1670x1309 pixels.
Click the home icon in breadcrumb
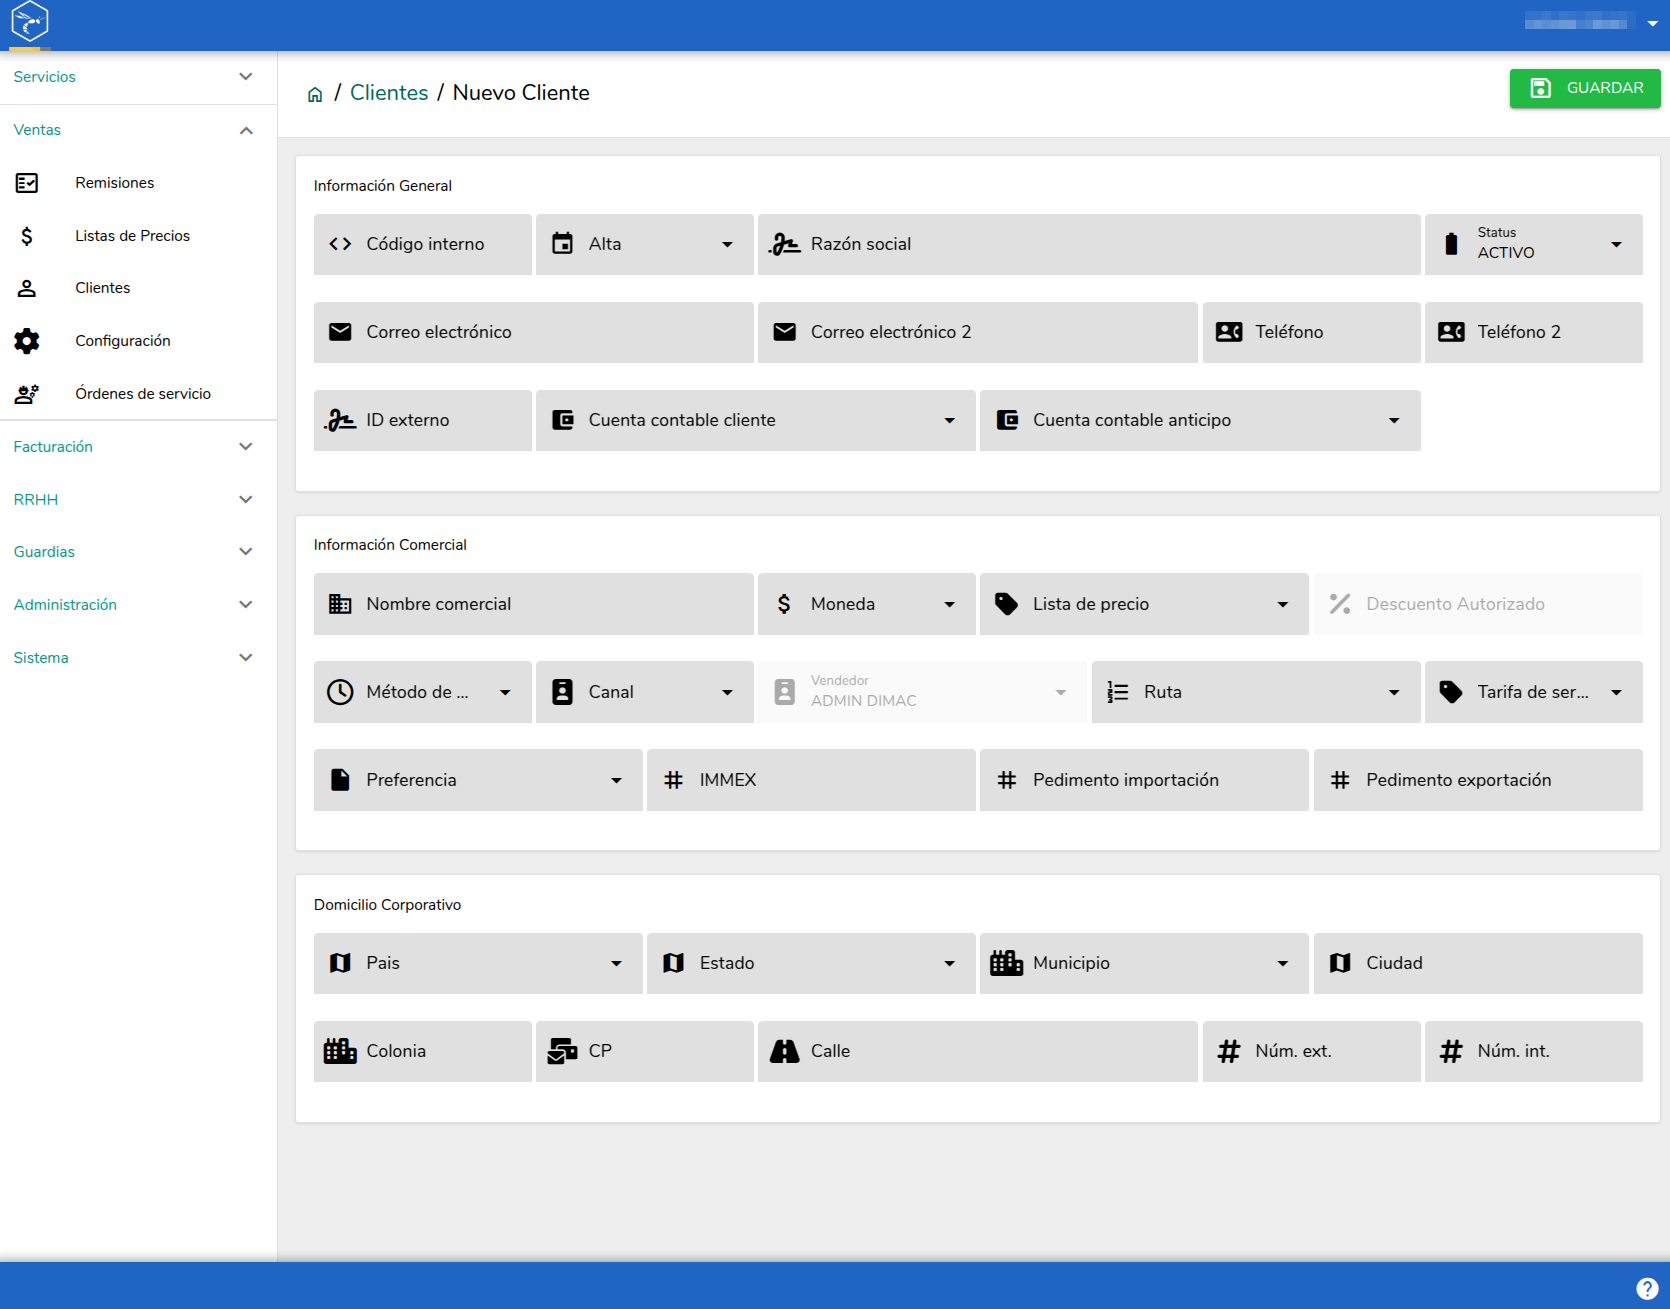[x=315, y=94]
